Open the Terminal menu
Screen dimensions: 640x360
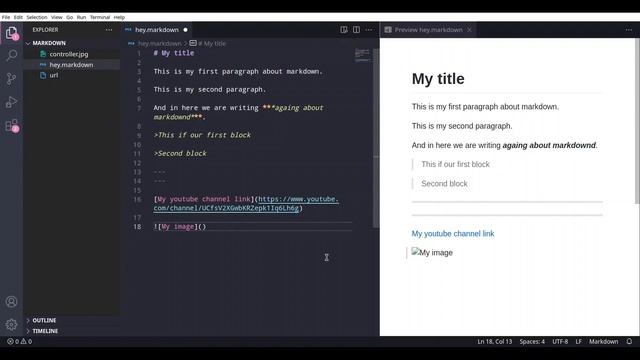100,17
